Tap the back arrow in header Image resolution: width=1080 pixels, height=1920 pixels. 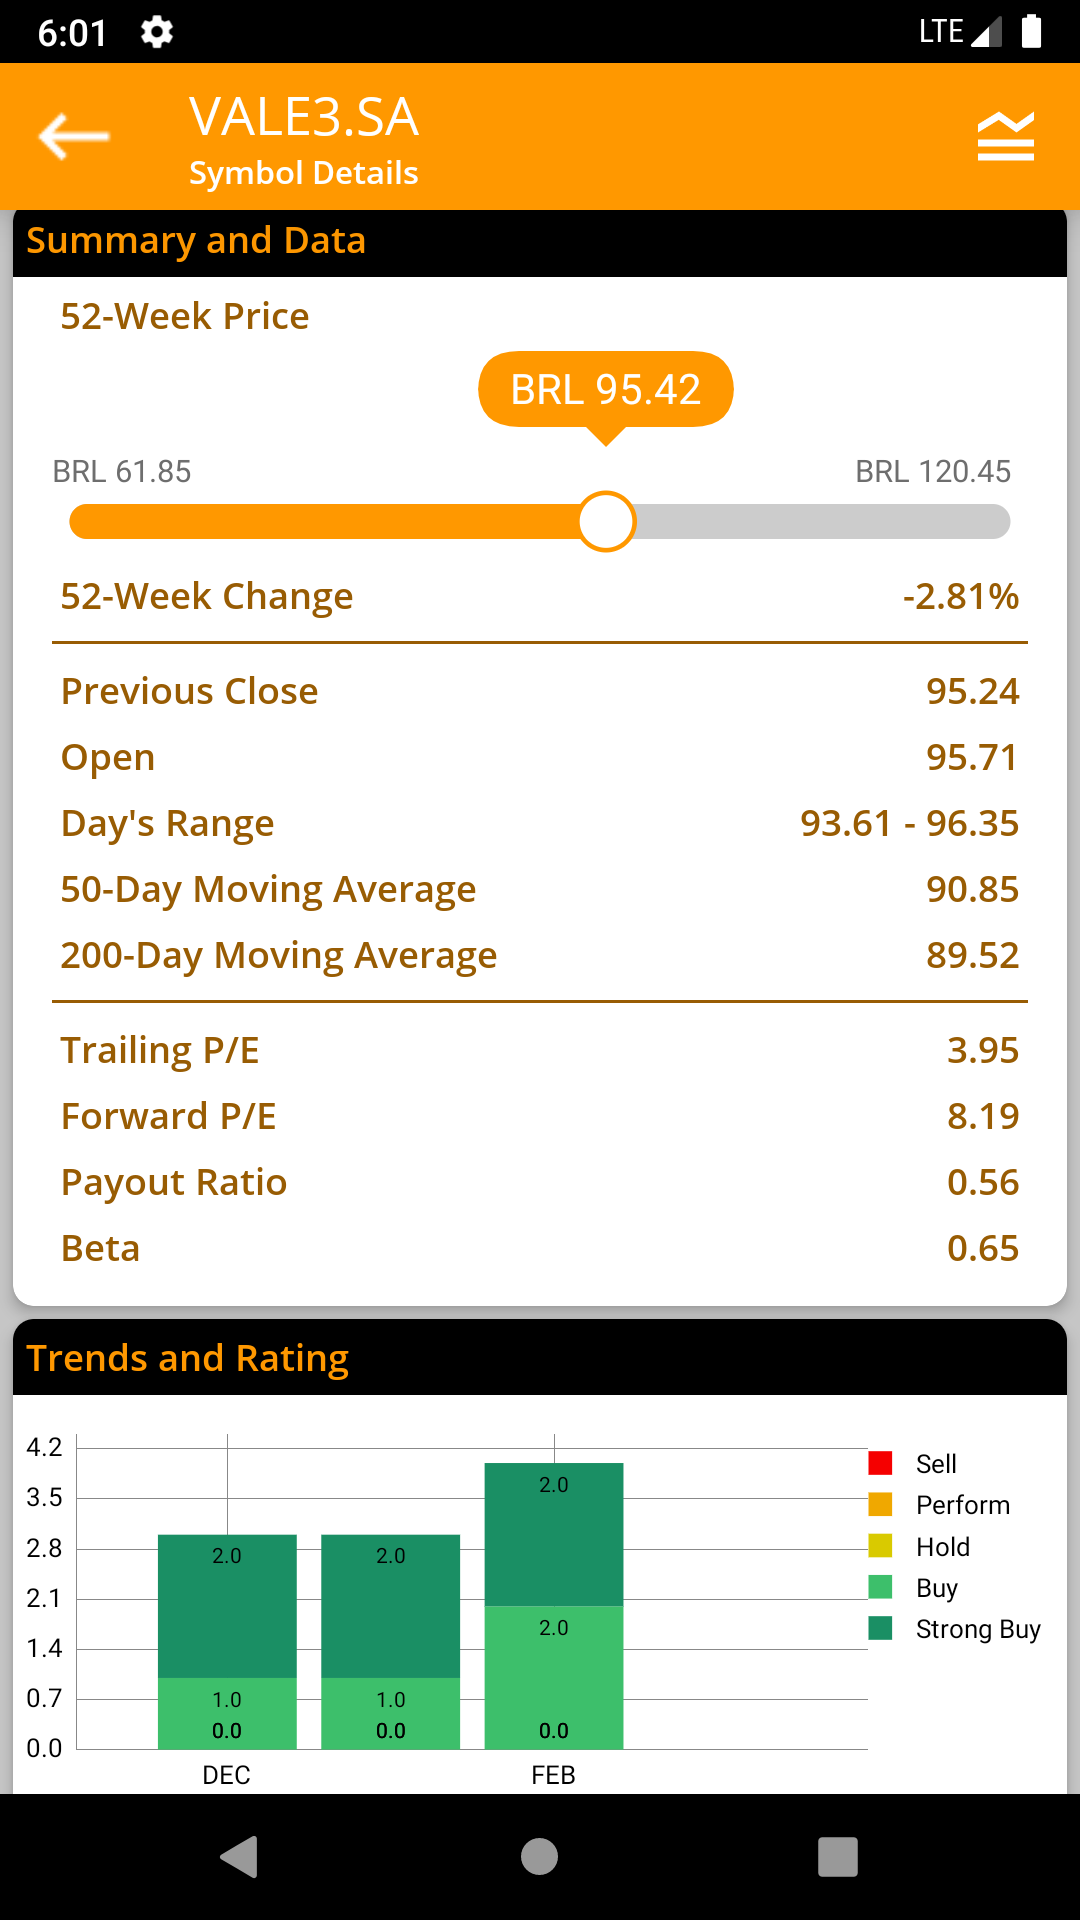(x=74, y=137)
